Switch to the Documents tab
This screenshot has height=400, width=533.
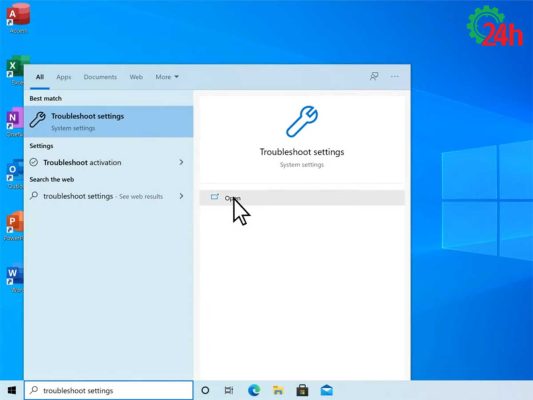pyautogui.click(x=100, y=77)
